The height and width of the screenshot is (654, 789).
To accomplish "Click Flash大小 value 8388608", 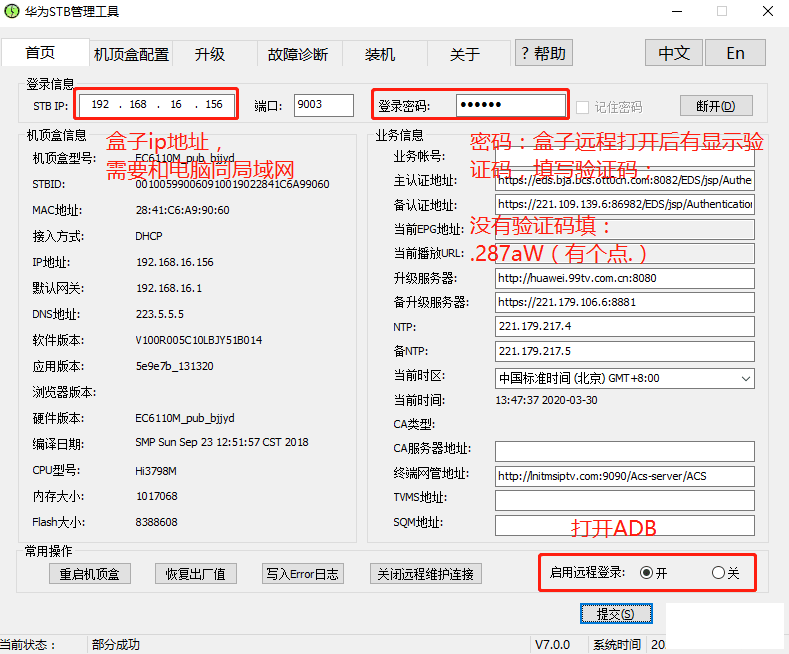I will (156, 522).
